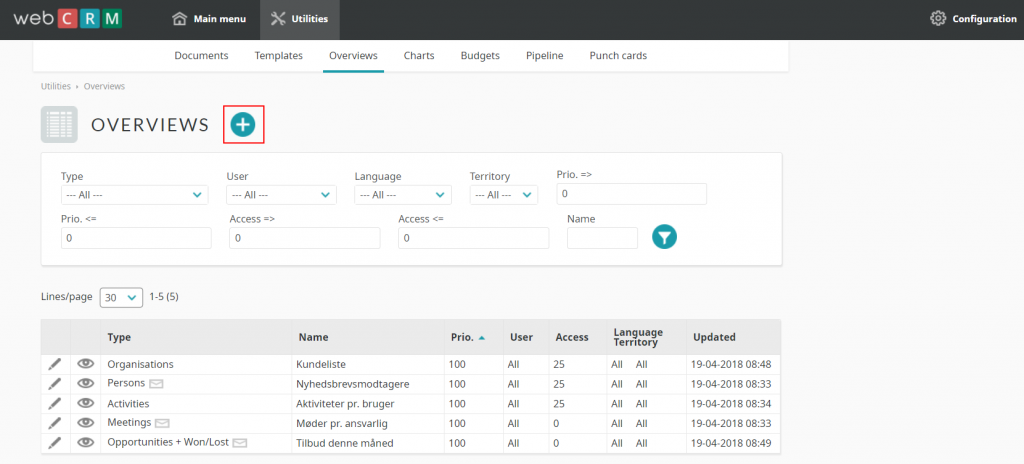This screenshot has height=464, width=1024.
Task: Sort table by User column header
Action: [x=521, y=337]
